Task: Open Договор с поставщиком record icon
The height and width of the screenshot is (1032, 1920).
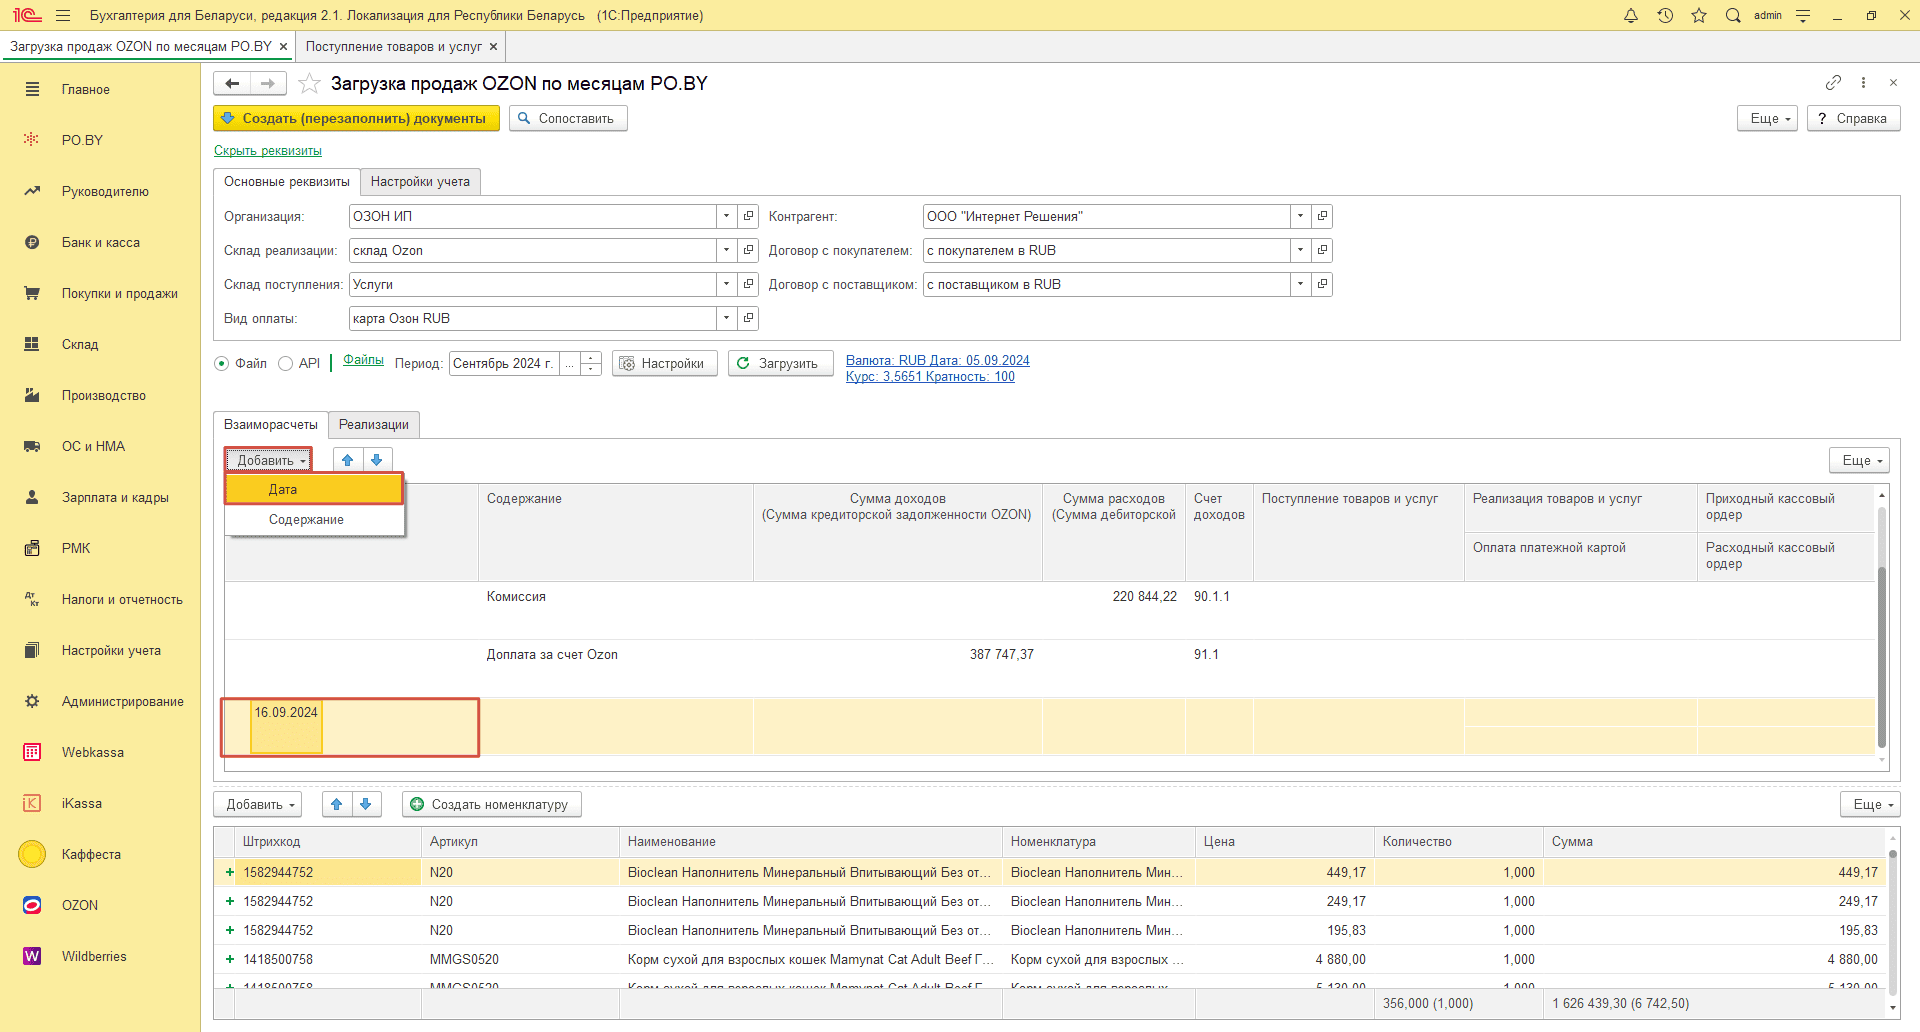Action: [1322, 284]
